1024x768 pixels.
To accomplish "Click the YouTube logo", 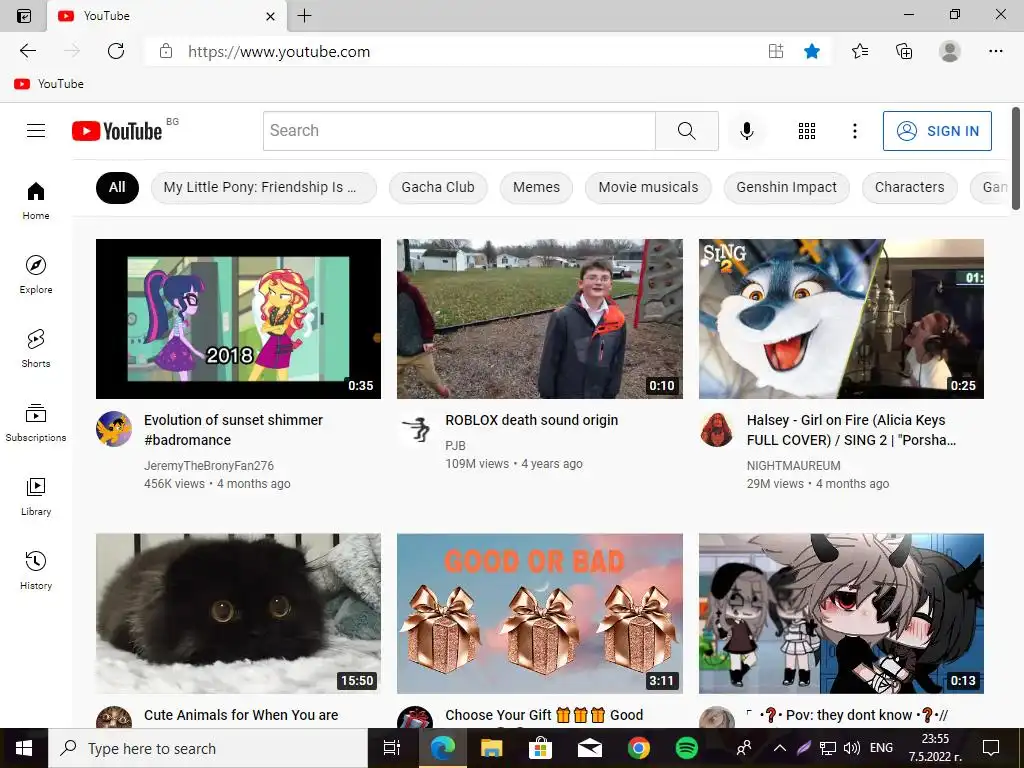I will click(x=117, y=131).
